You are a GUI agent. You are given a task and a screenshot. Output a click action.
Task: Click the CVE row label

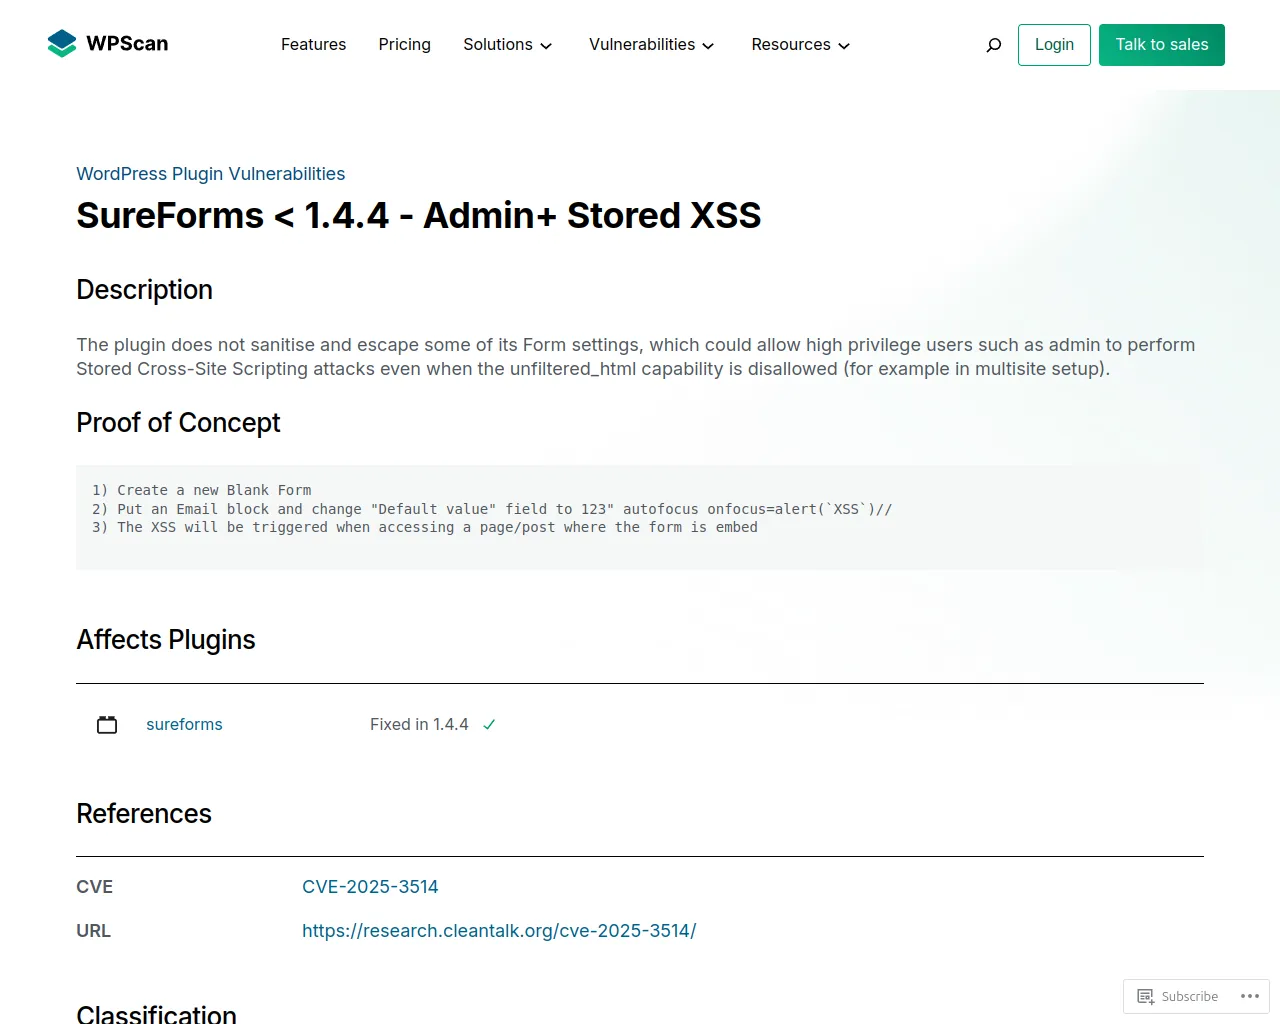tap(95, 887)
